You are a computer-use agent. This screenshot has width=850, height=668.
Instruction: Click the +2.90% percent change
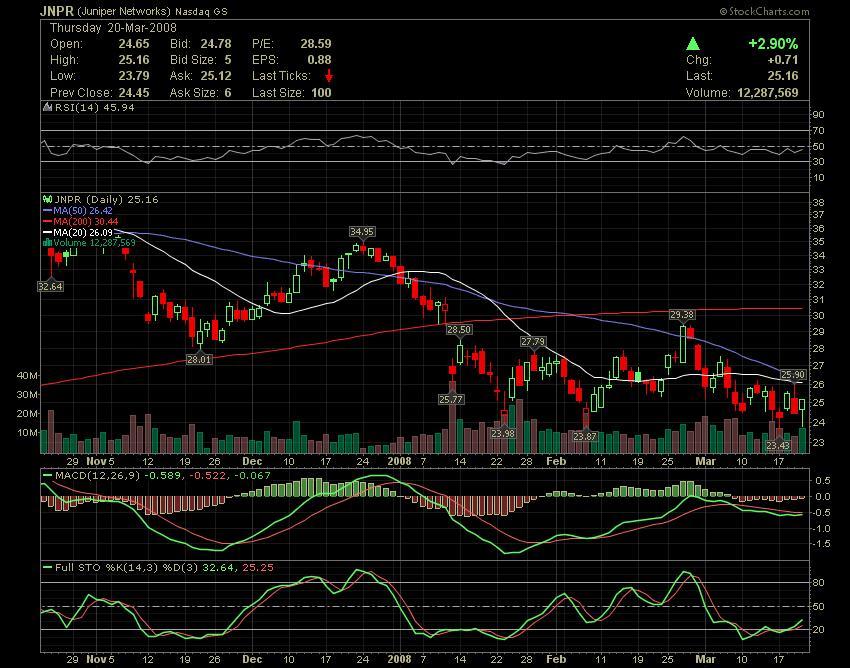click(x=773, y=44)
